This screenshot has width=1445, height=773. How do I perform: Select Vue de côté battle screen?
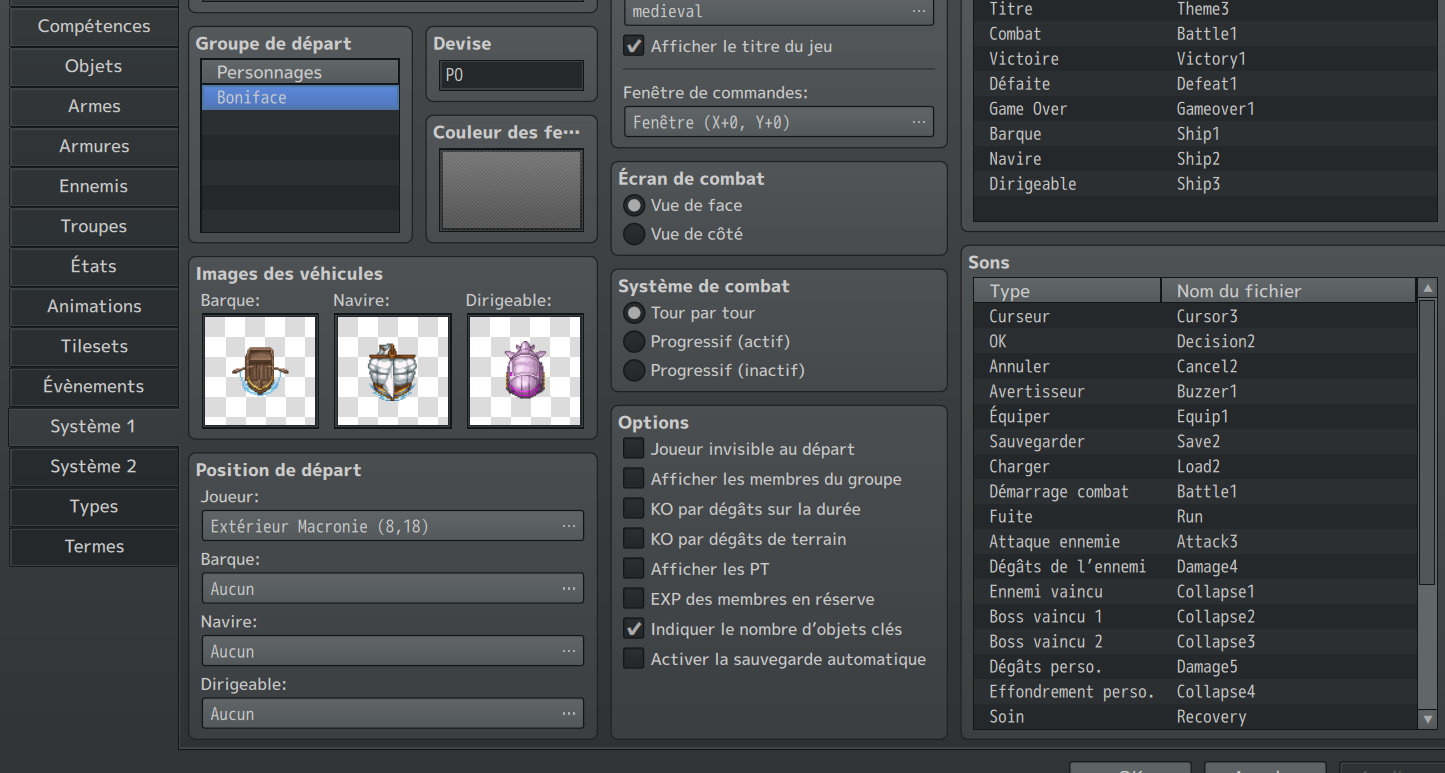click(634, 234)
